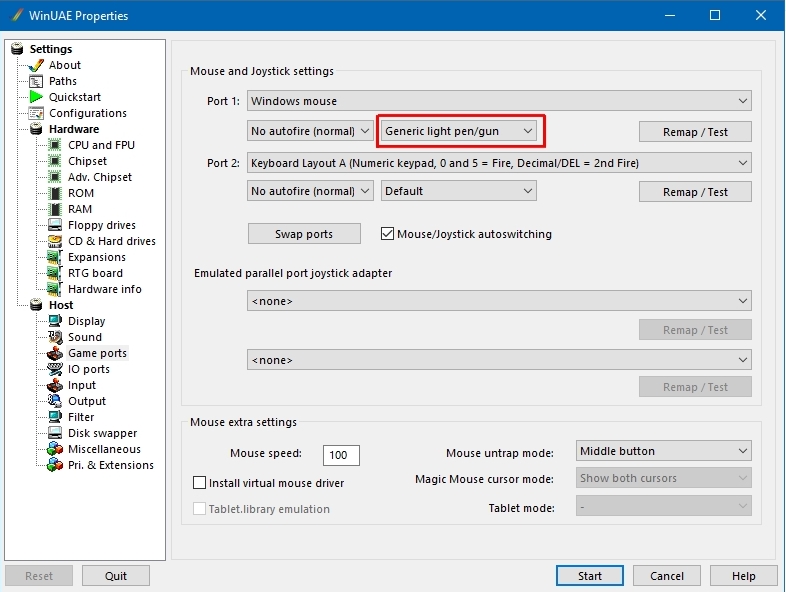
Task: Click the CPU and FPU chip icon
Action: [x=55, y=145]
